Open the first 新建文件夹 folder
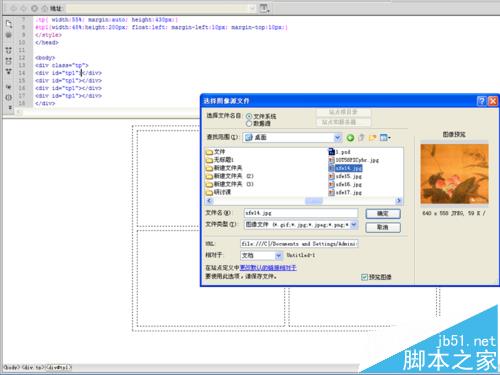This screenshot has height=375, width=500. [224, 168]
